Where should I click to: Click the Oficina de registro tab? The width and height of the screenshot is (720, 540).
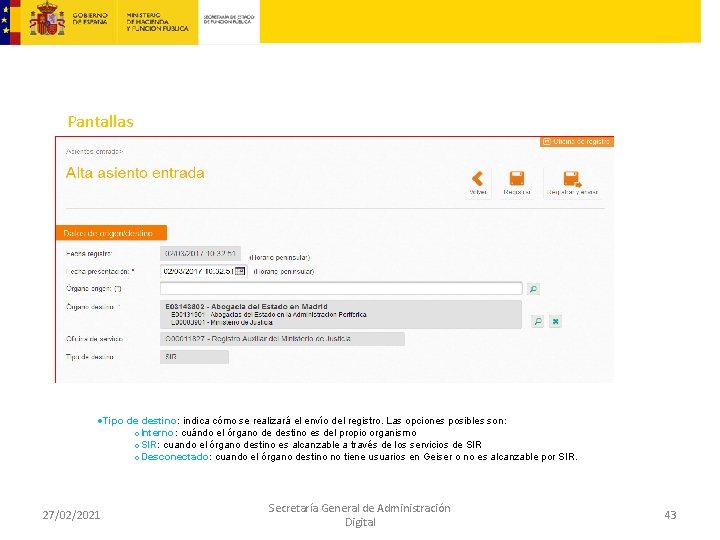pos(577,142)
